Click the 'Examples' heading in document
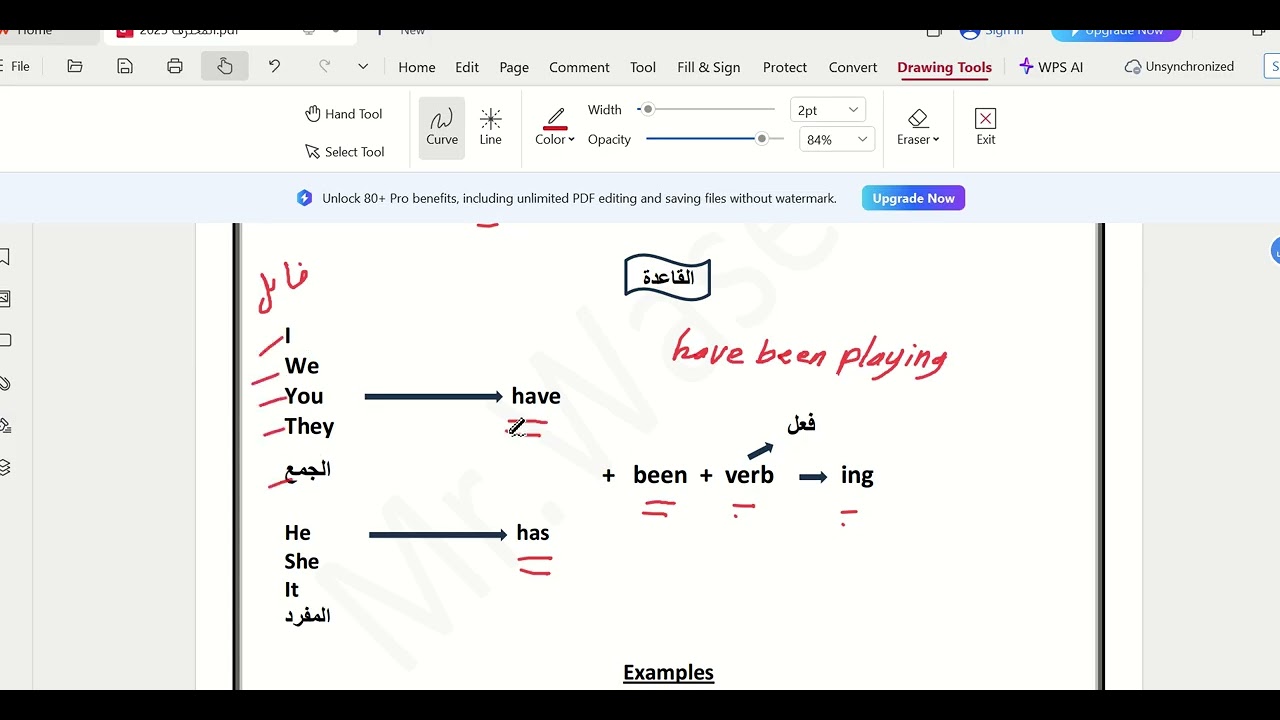This screenshot has height=720, width=1280. (668, 672)
